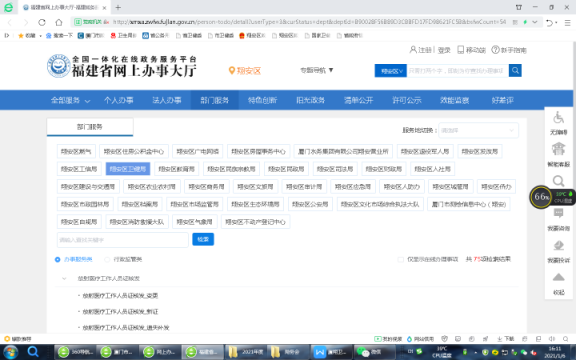Open the 好差评 nav tab
The image size is (576, 360).
point(503,100)
